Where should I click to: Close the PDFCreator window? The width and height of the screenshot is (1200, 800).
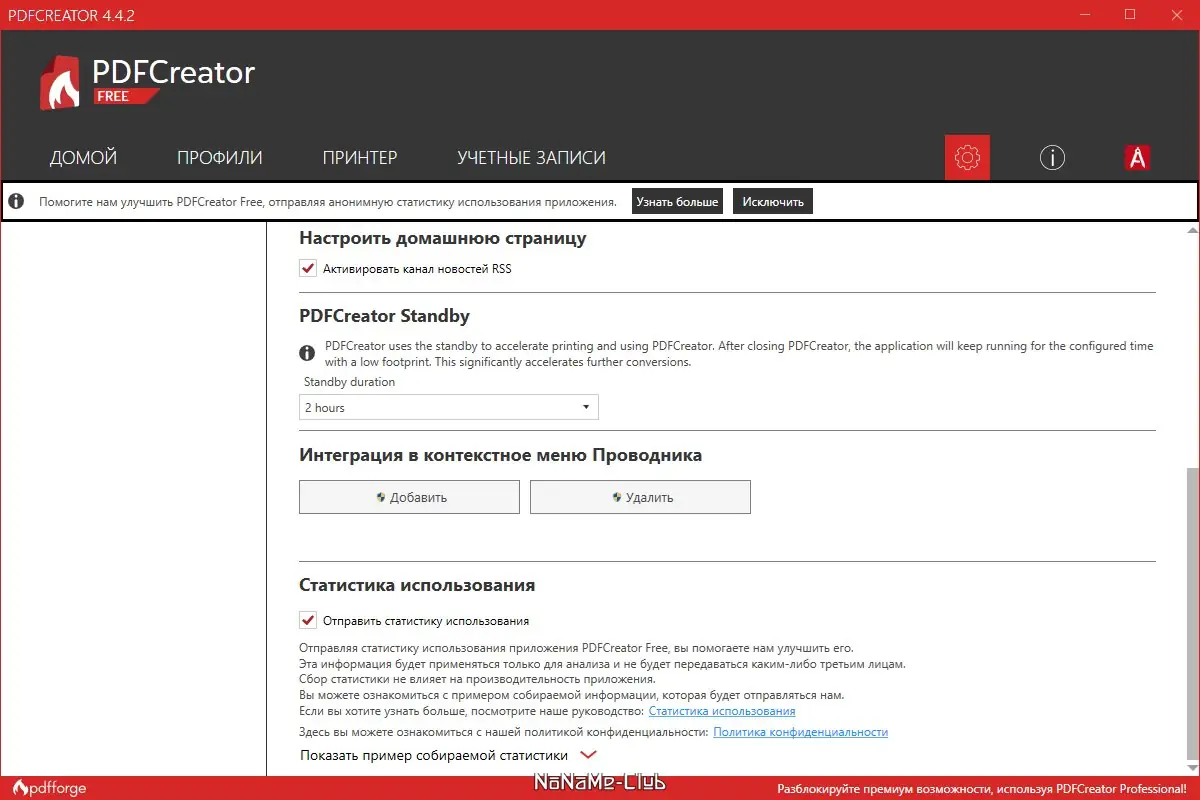(x=1175, y=14)
